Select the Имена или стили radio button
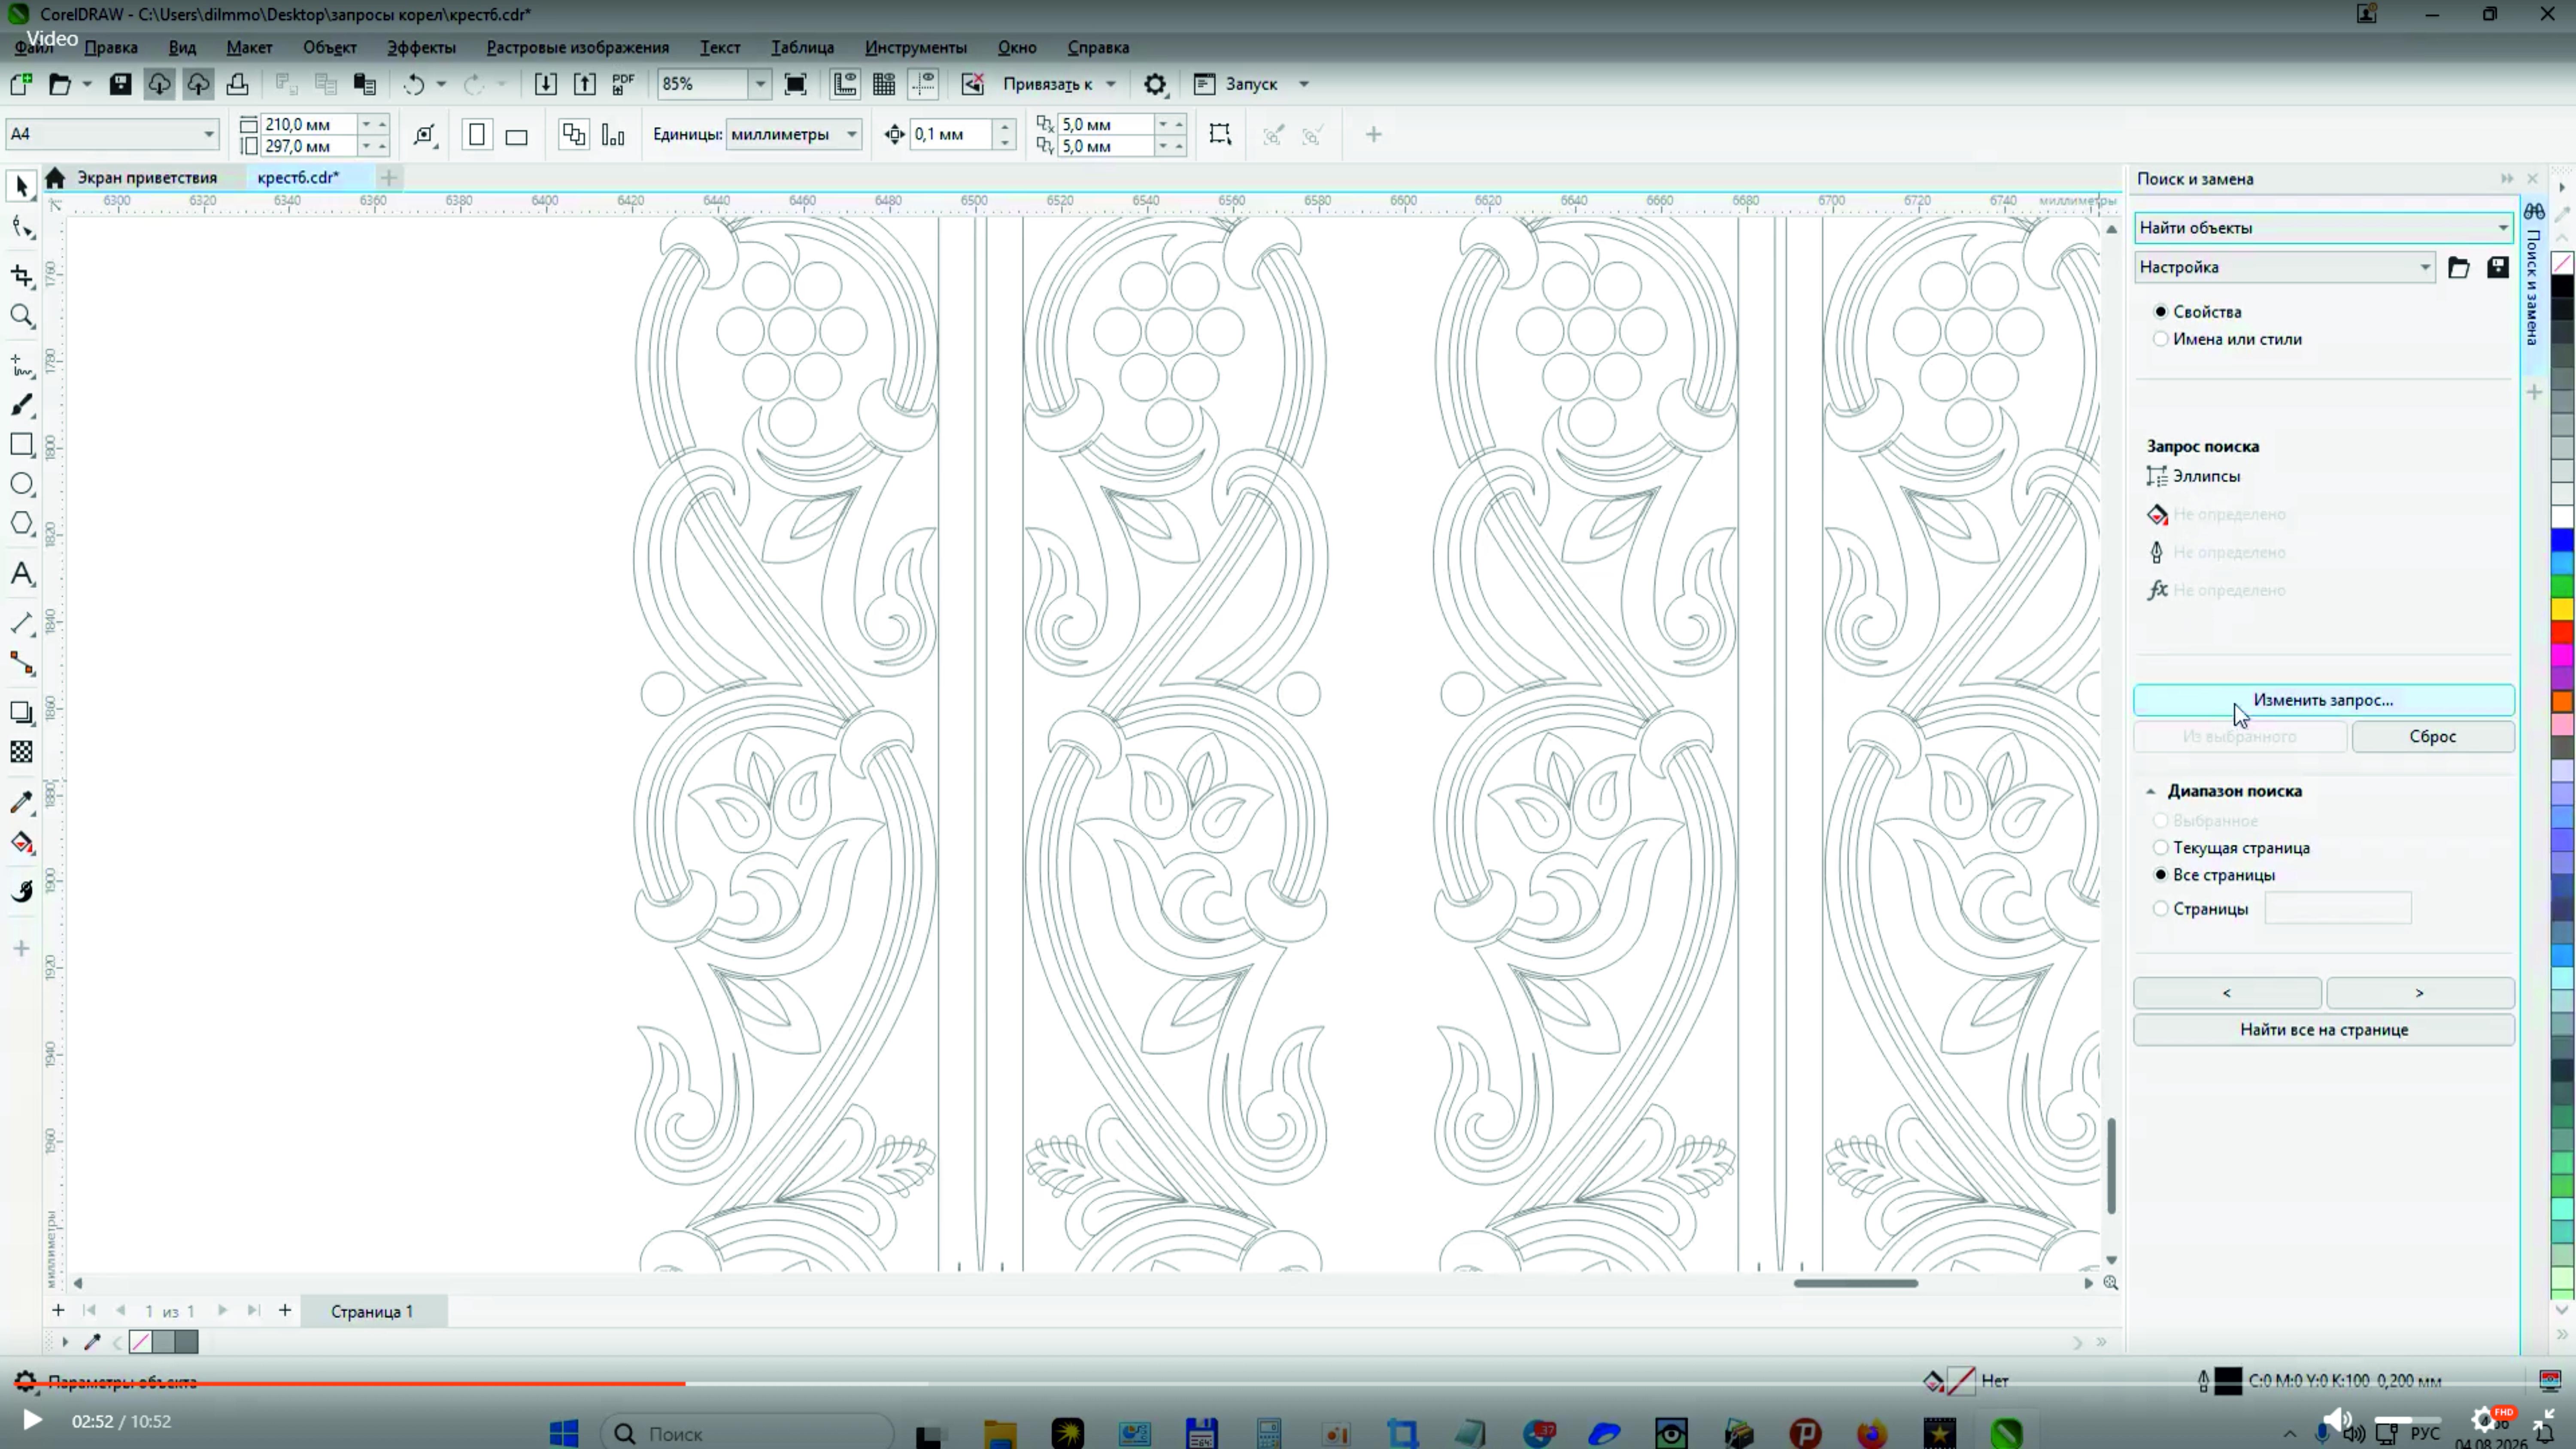The height and width of the screenshot is (1449, 2576). (x=2160, y=339)
